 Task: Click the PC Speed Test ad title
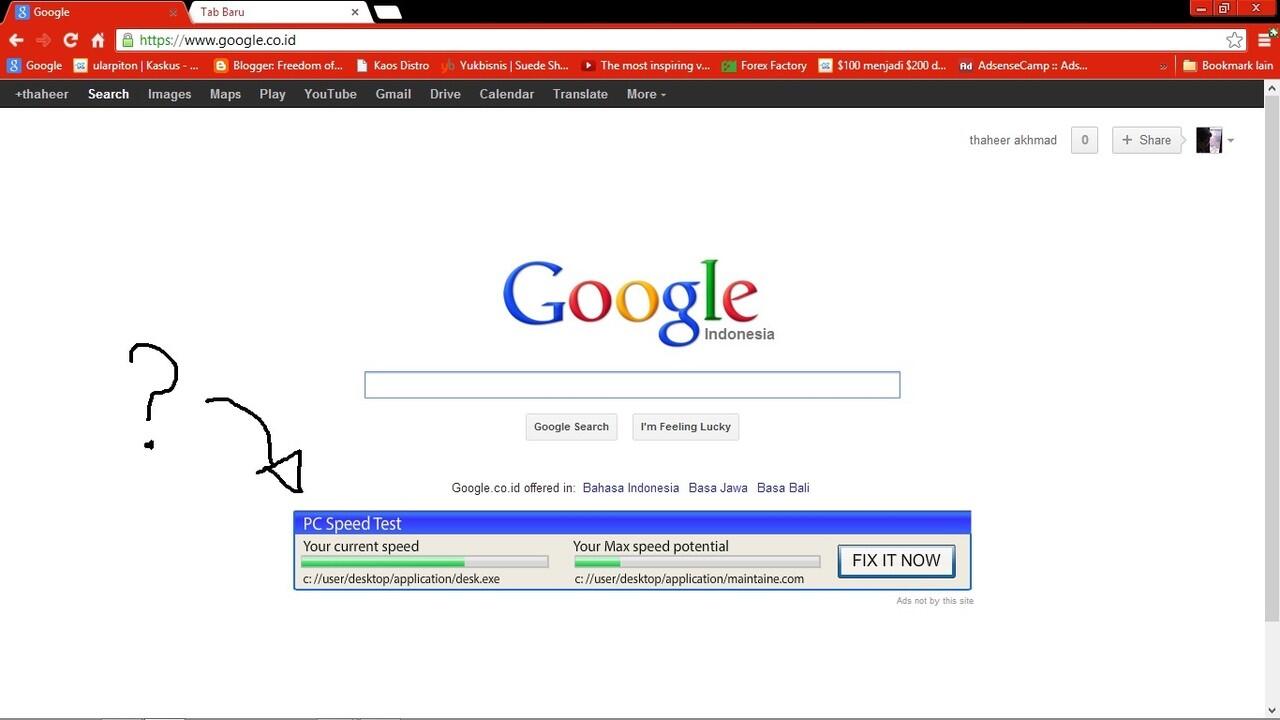tap(352, 524)
